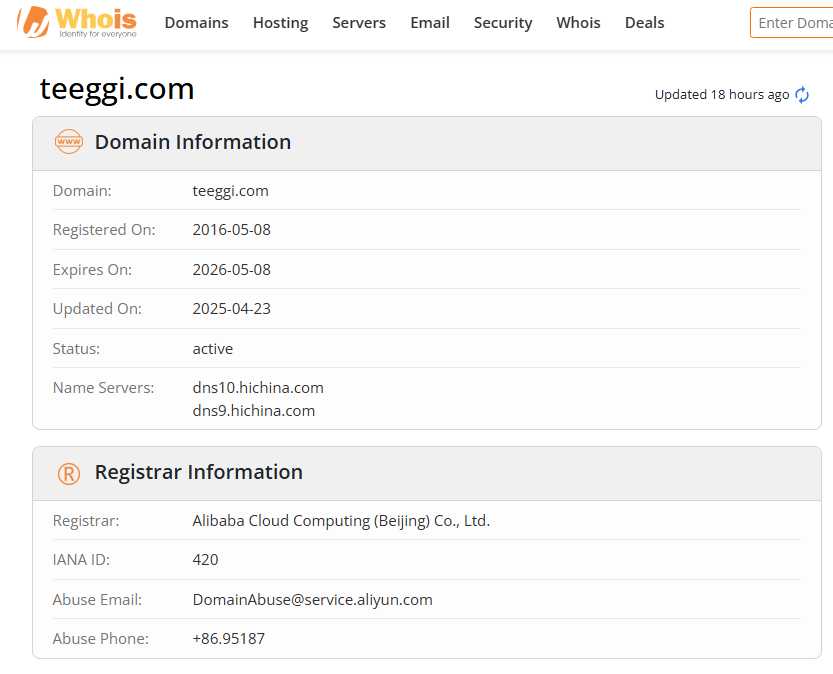Click the orange www Domain Information icon
The image size is (833, 674).
point(69,142)
